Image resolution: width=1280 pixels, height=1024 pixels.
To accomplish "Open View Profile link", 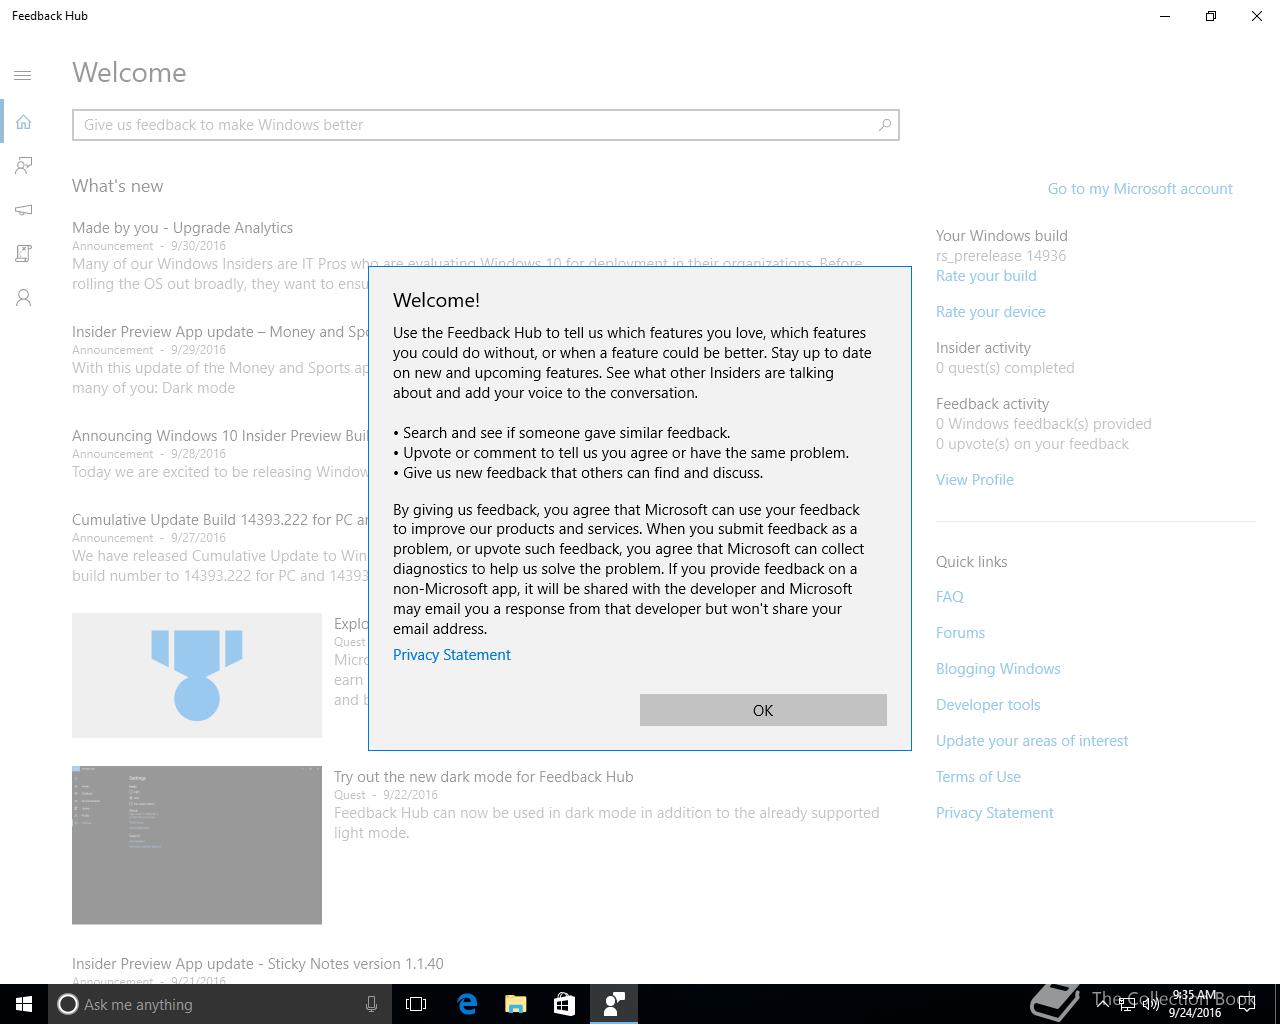I will coord(975,480).
